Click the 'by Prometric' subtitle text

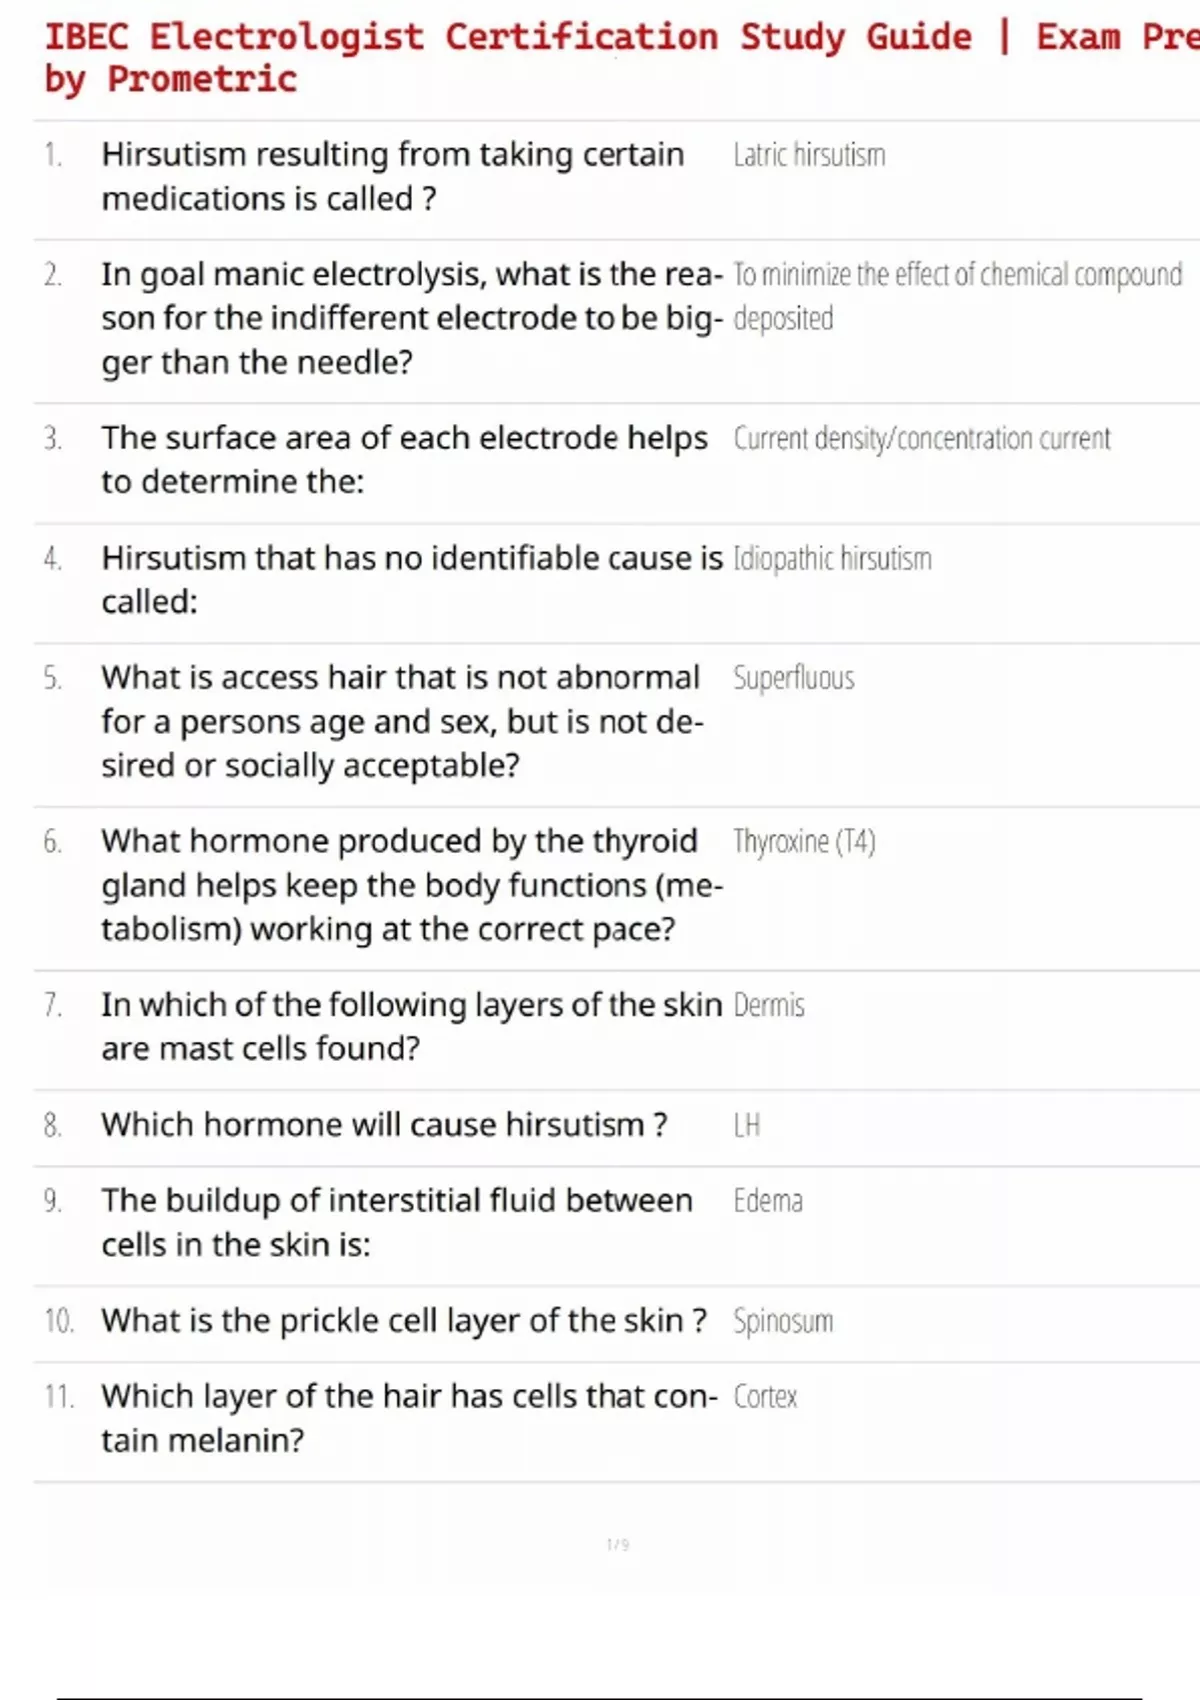[171, 79]
